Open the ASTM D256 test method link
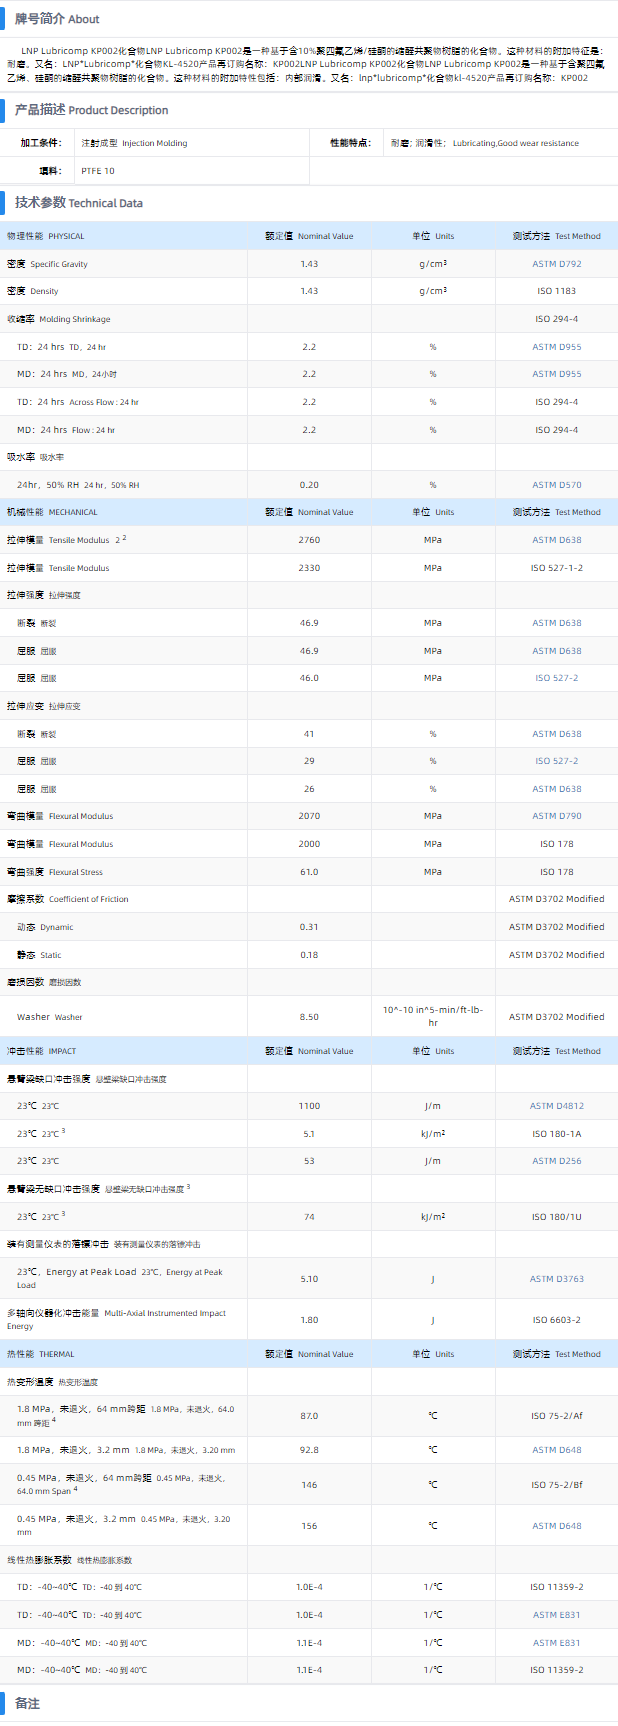 tap(556, 1161)
